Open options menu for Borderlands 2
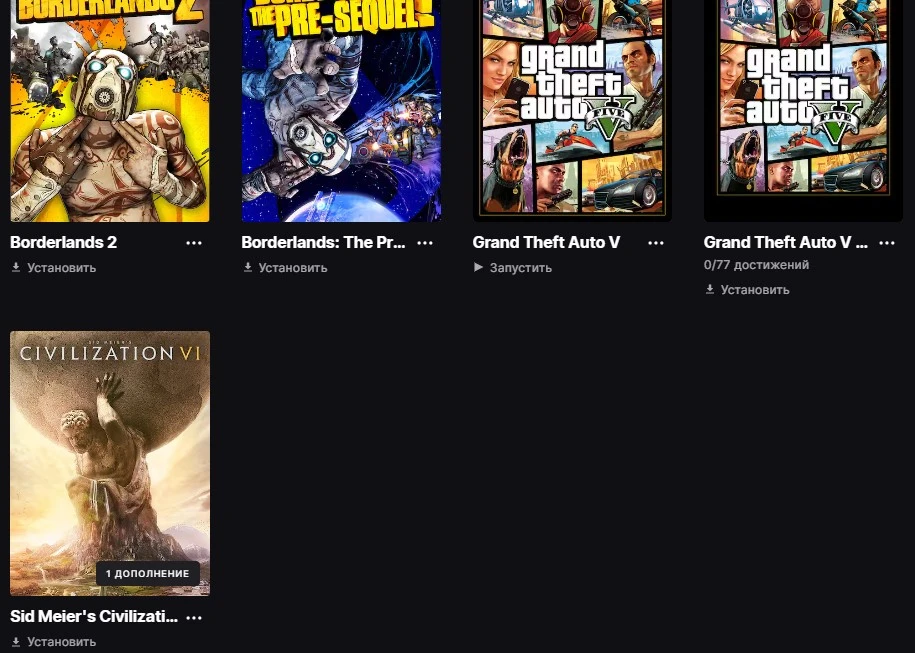 coord(194,243)
